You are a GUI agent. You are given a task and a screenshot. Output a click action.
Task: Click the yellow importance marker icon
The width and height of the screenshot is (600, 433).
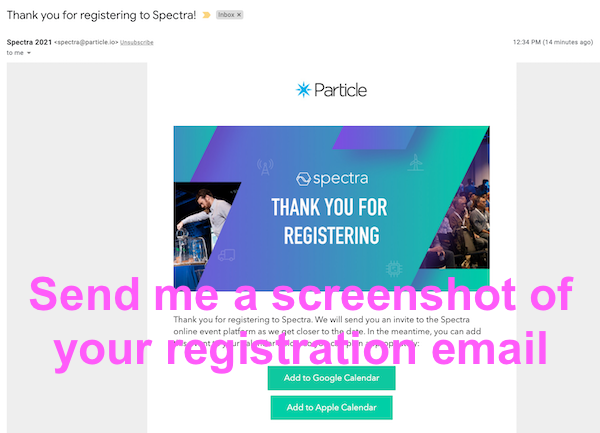pos(207,16)
